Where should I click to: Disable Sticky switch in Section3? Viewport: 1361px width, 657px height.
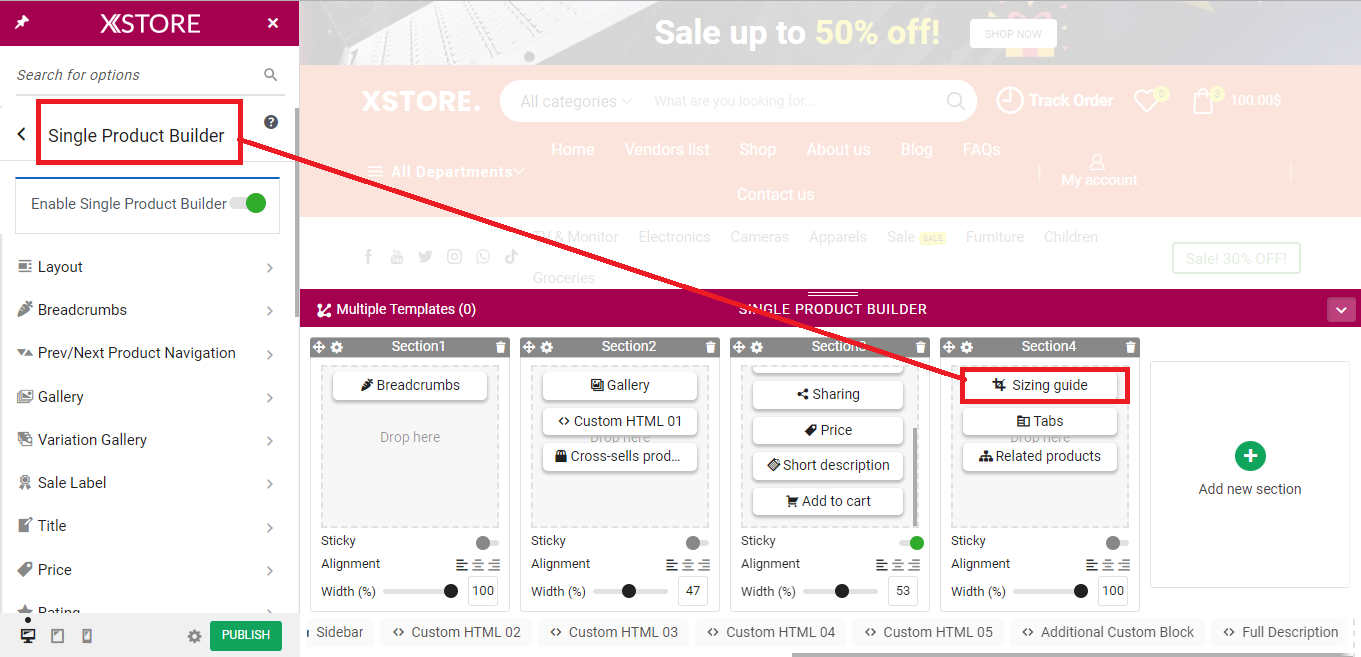point(912,543)
